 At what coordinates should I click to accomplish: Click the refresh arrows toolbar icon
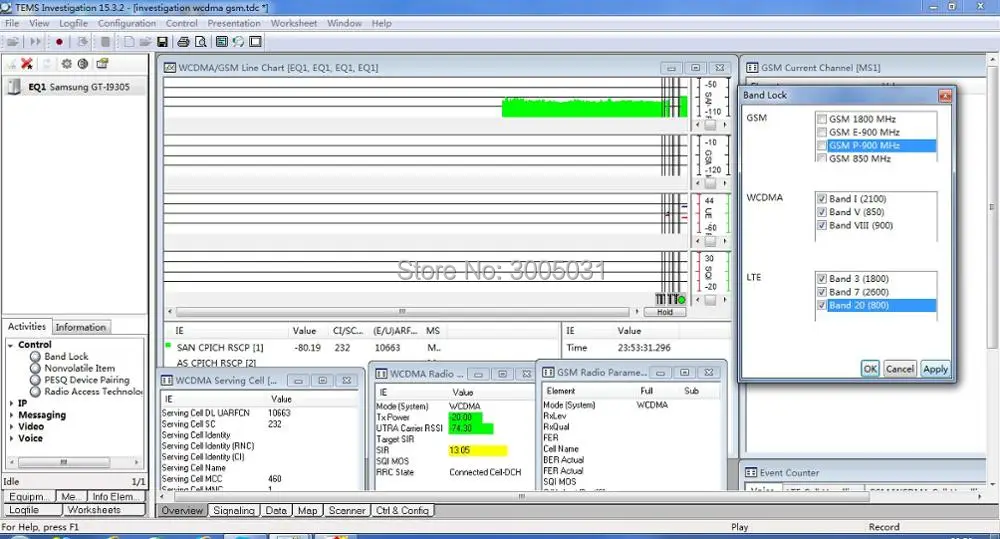(x=239, y=42)
